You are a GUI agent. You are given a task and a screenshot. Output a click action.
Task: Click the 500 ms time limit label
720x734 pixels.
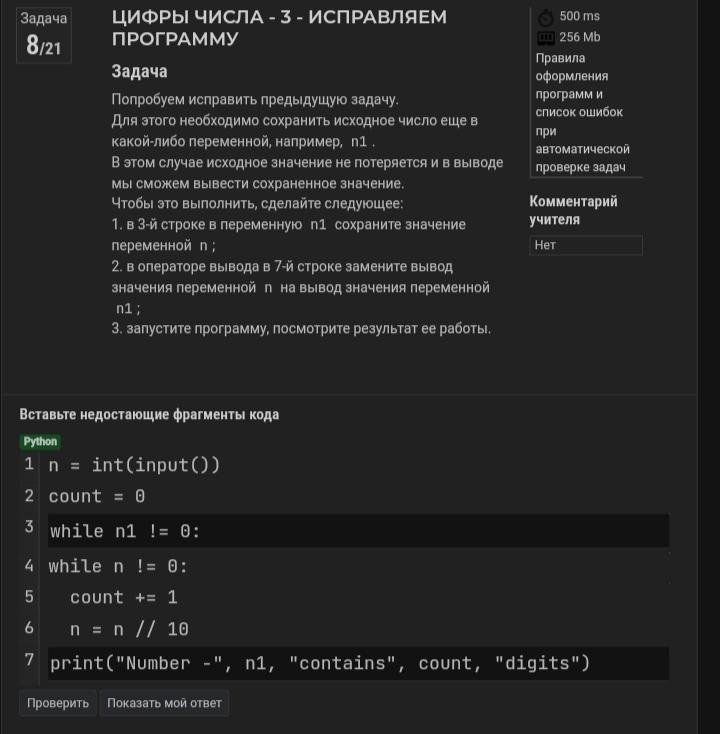coord(580,16)
